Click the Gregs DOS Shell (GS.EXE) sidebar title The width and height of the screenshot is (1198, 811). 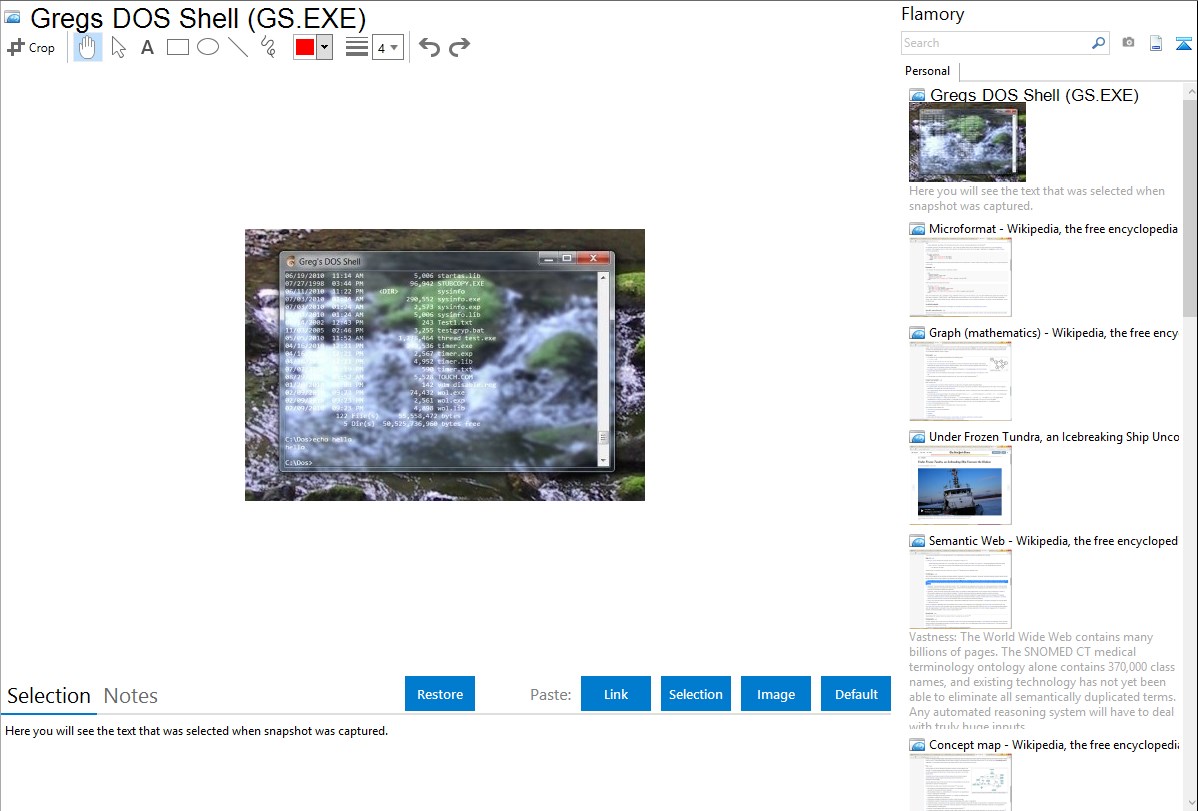[x=1034, y=96]
